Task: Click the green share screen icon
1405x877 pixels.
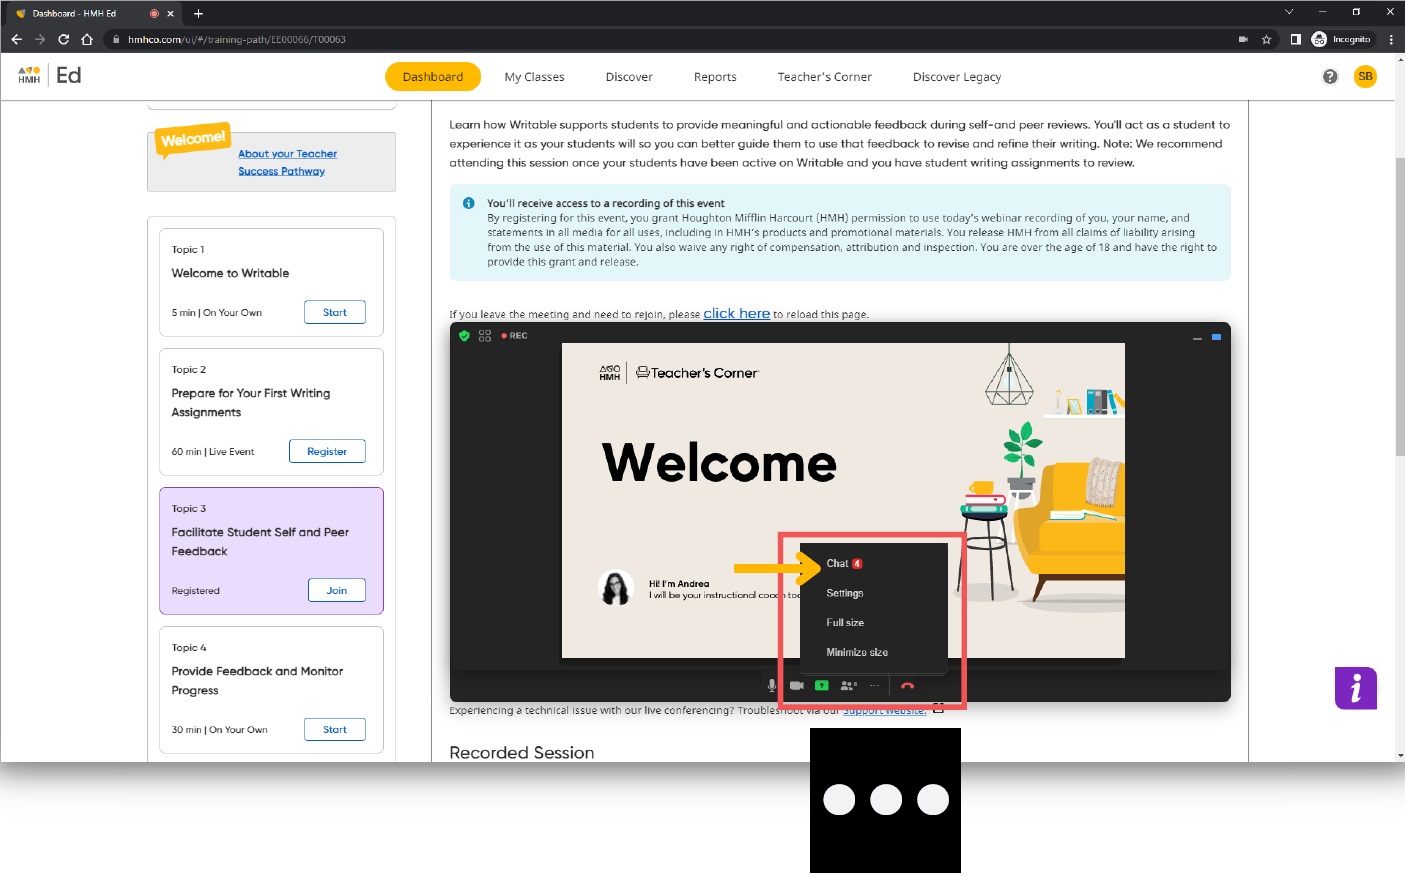Action: click(821, 686)
